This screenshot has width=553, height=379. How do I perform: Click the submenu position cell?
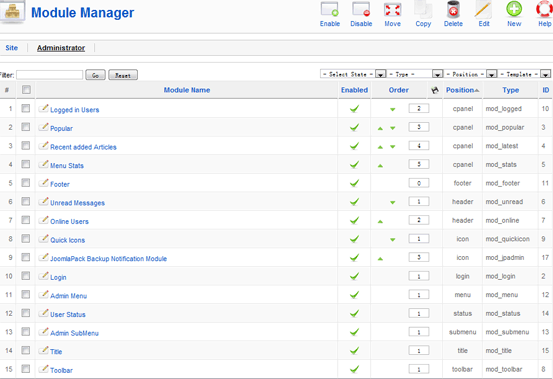click(462, 332)
